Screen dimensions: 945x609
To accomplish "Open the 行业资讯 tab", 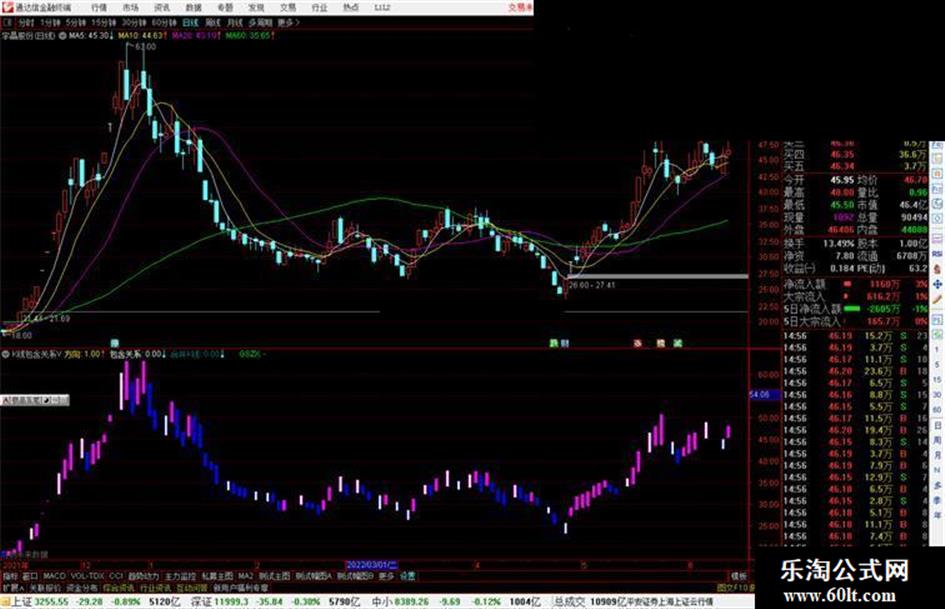I will [155, 587].
